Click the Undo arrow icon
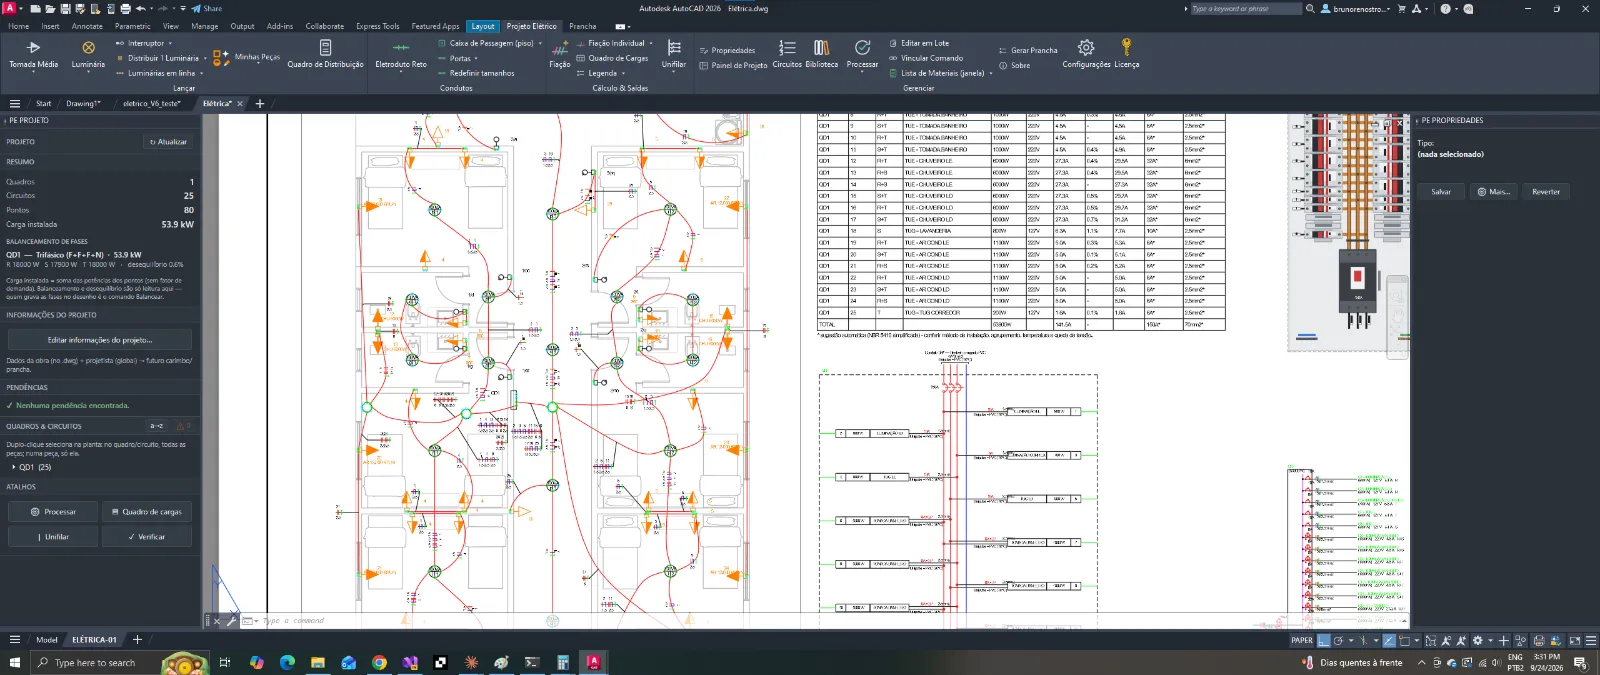1600x675 pixels. (x=139, y=8)
